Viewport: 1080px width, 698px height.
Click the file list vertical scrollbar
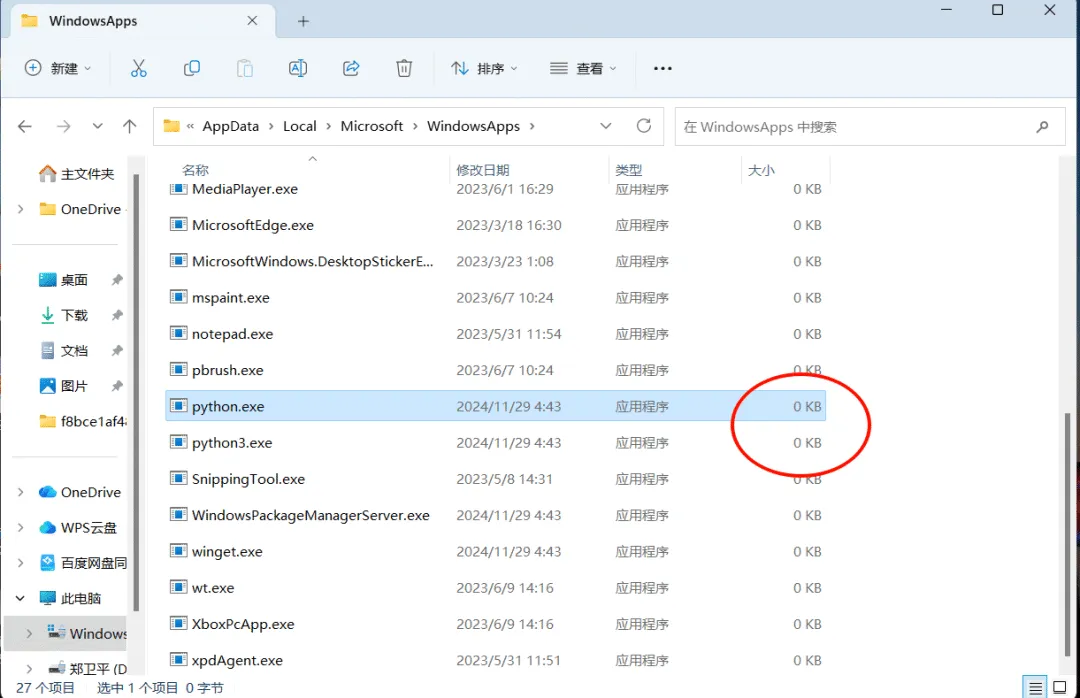click(1068, 534)
